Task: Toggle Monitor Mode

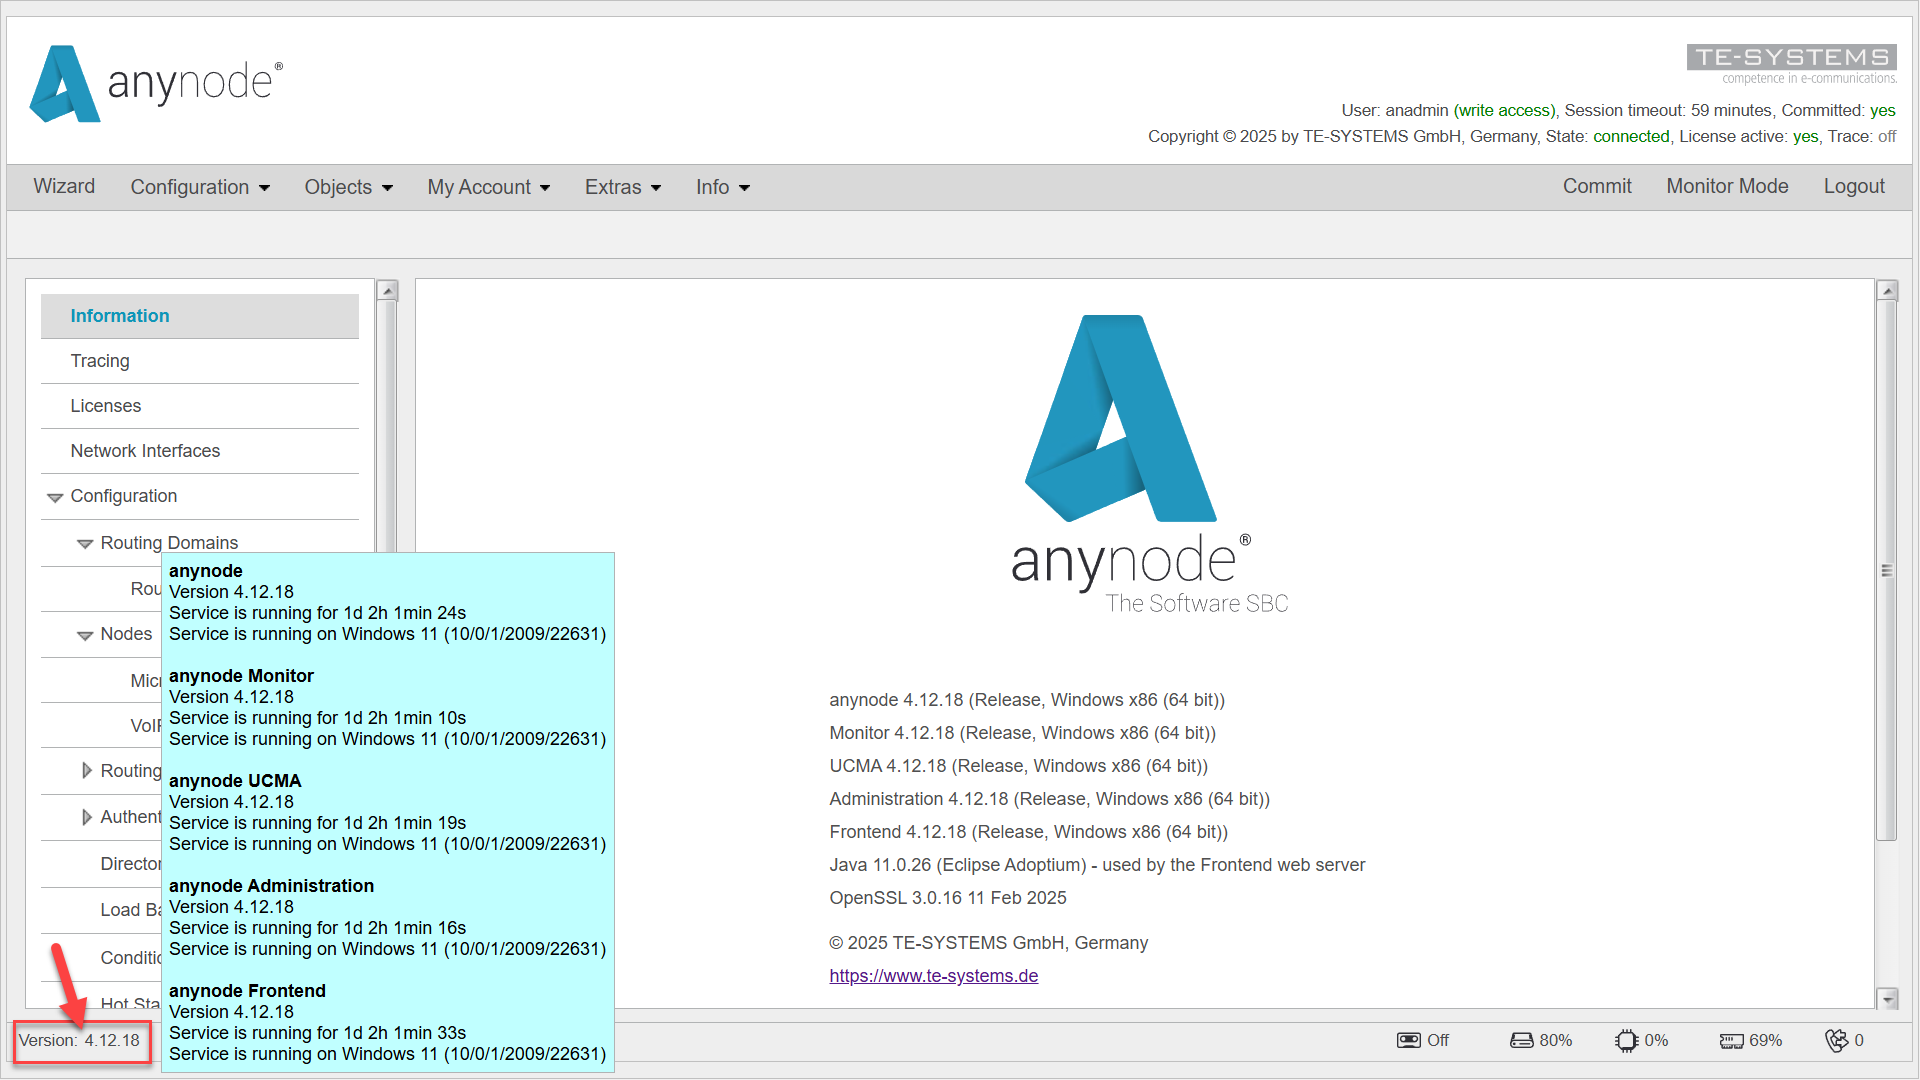Action: 1727,187
